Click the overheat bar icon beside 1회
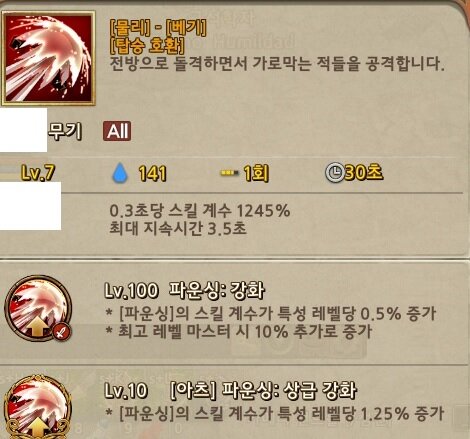Screen dimensions: 470x439 [230, 173]
